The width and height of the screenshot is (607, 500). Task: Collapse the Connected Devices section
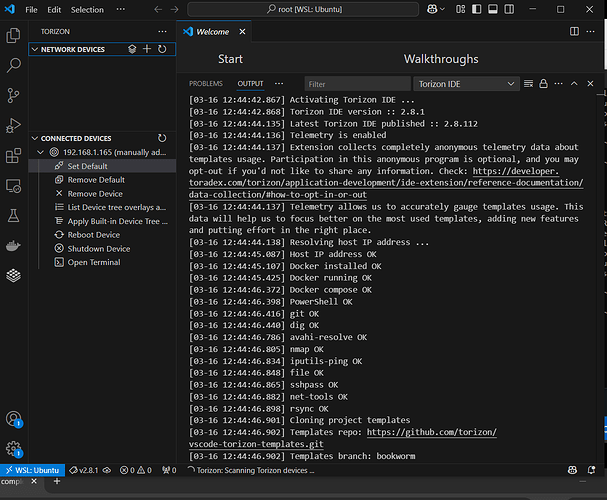35,138
